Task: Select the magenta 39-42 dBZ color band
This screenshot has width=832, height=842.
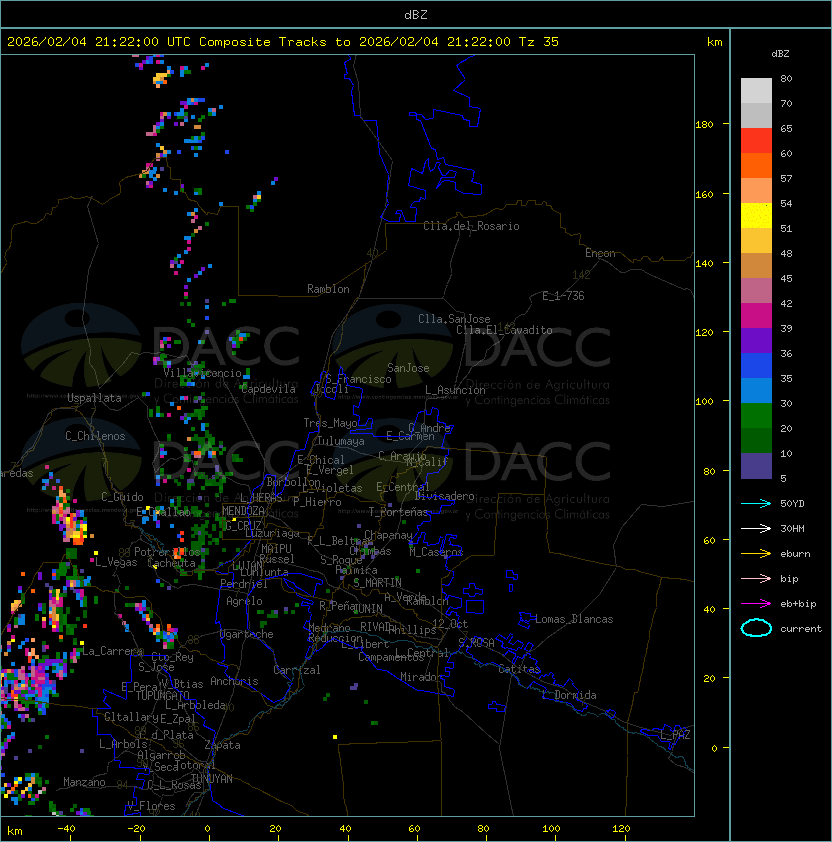Action: [756, 316]
